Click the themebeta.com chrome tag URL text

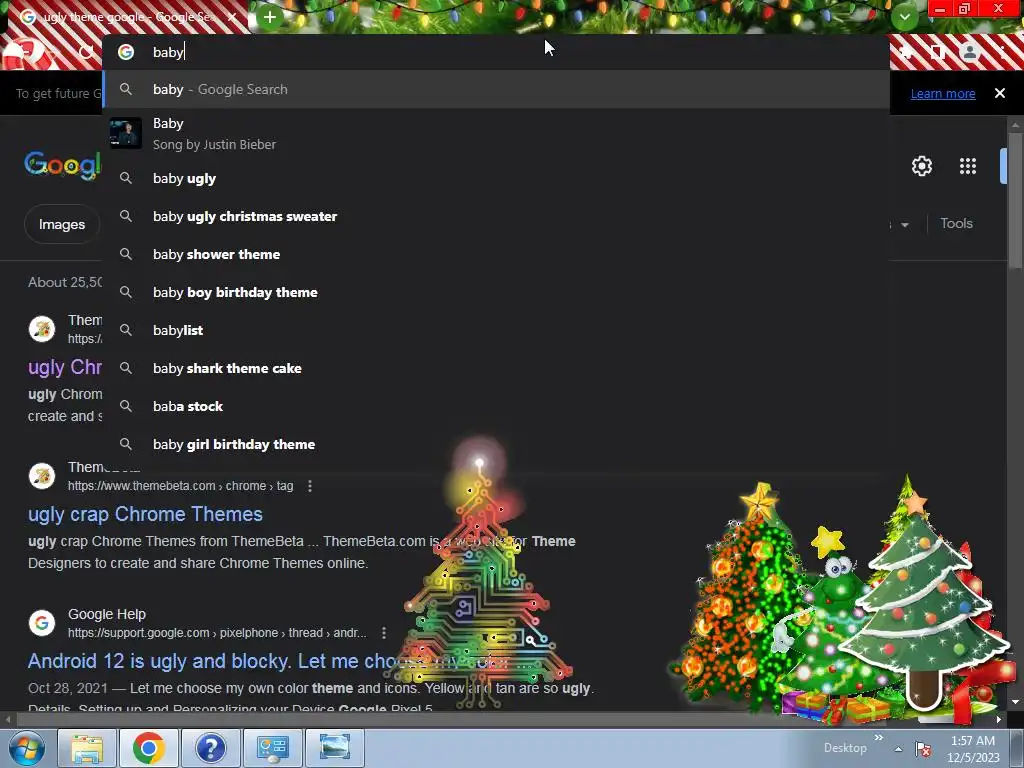pyautogui.click(x=180, y=486)
